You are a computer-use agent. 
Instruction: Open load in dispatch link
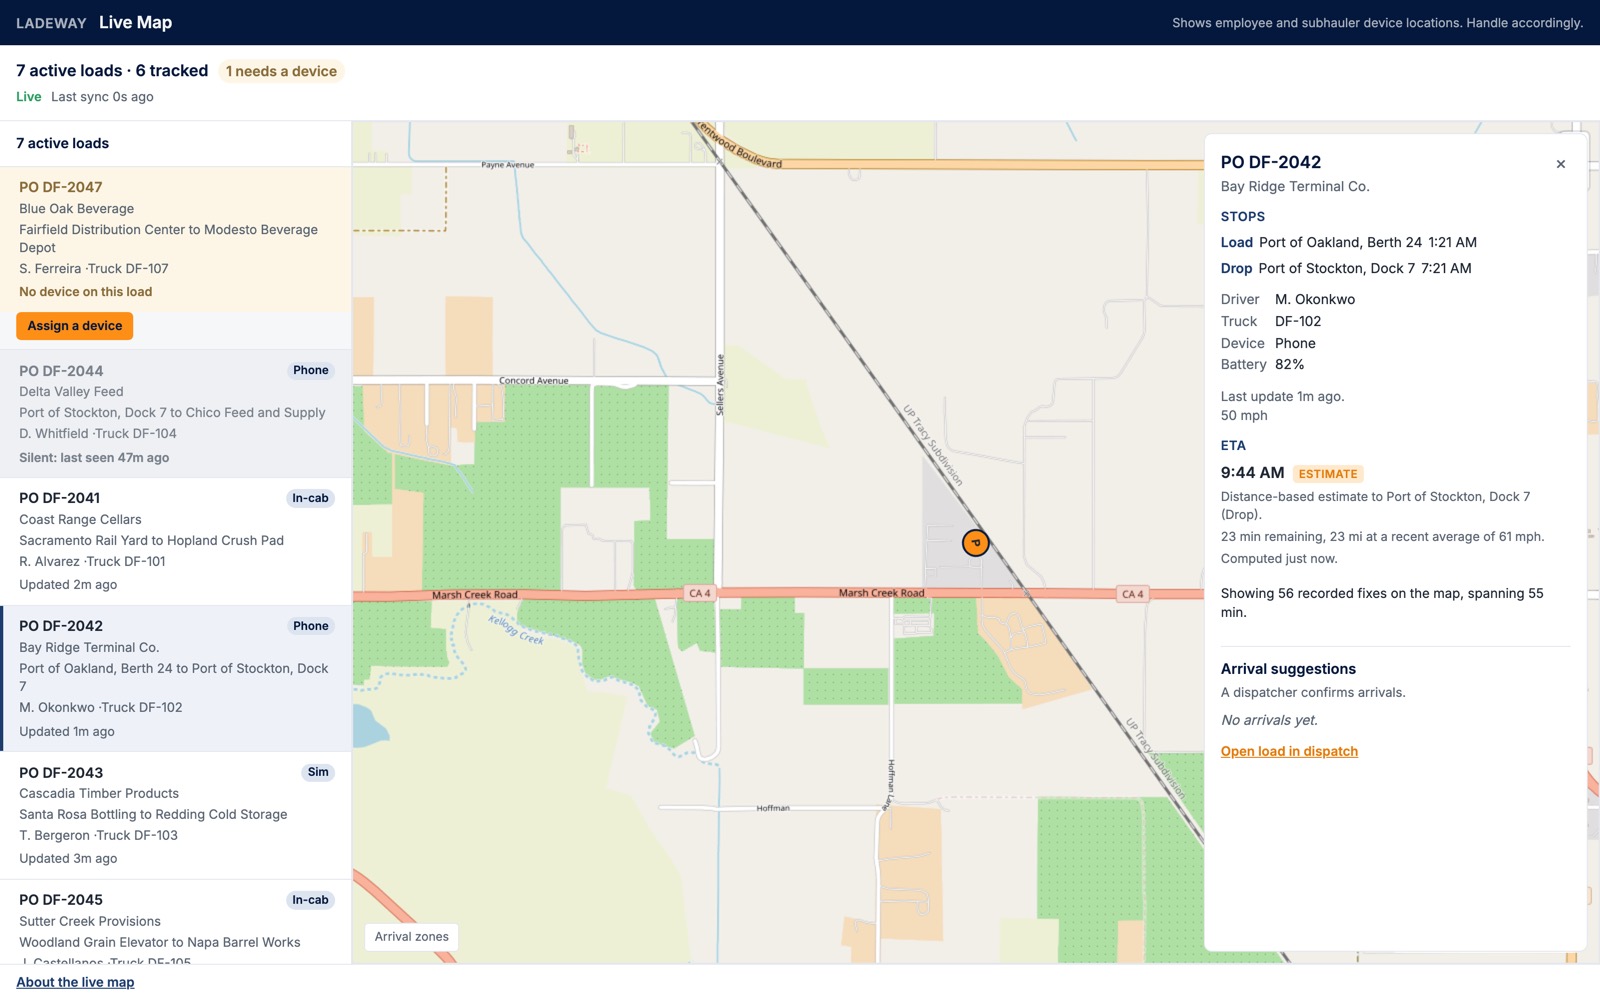[x=1289, y=751]
